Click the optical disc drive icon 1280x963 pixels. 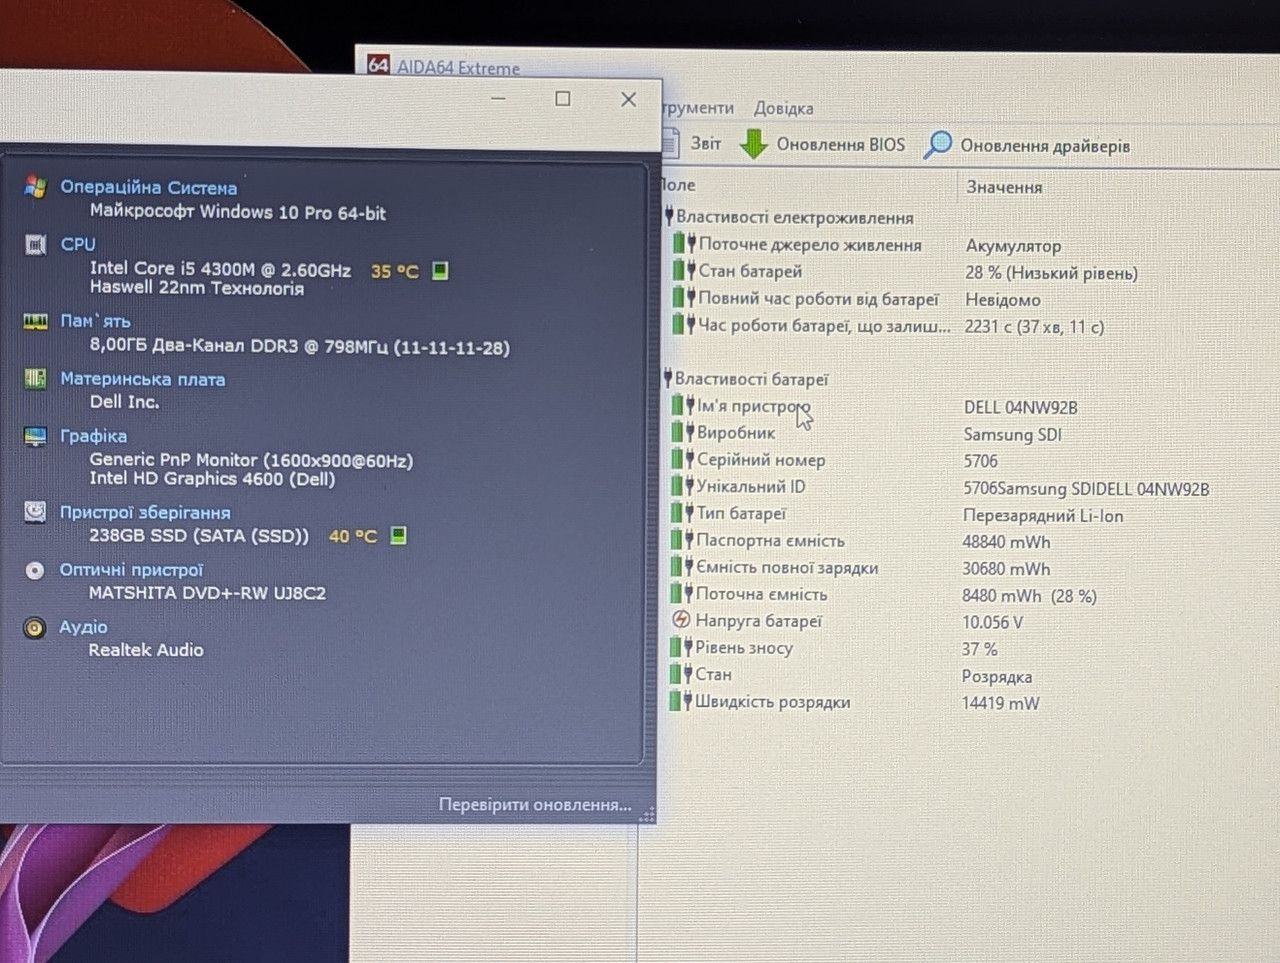(x=35, y=570)
